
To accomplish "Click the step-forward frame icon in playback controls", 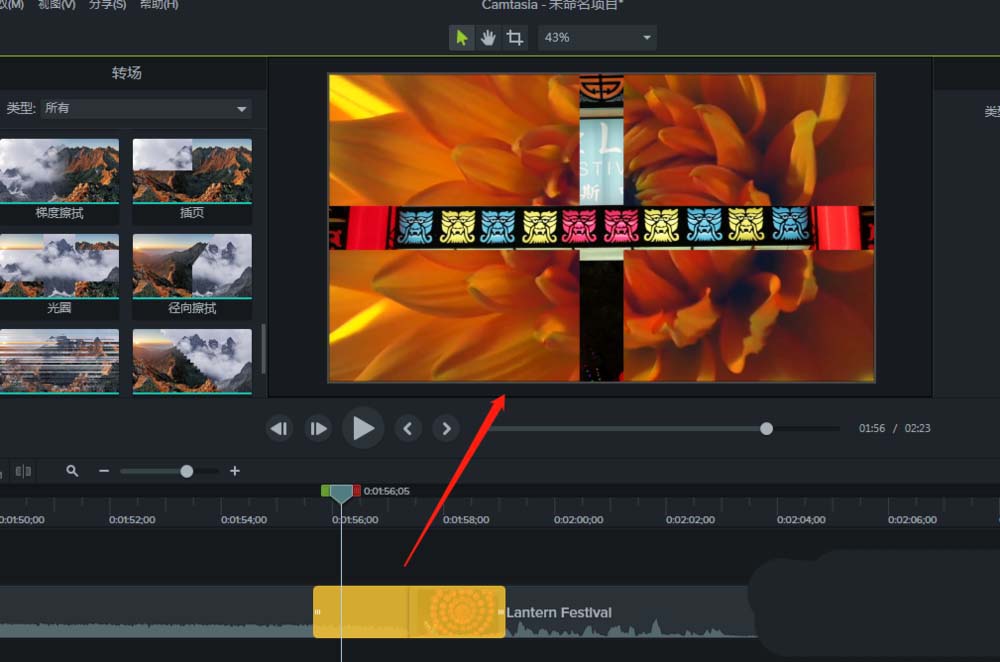I will click(x=318, y=428).
